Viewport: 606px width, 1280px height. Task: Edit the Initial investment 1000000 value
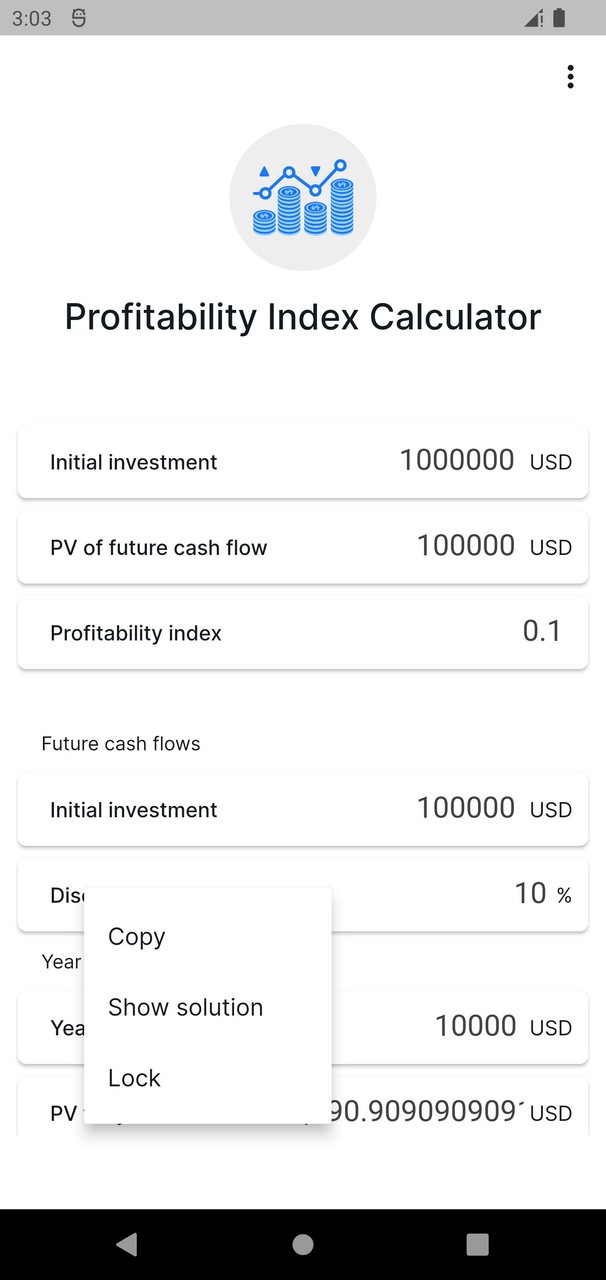click(456, 460)
